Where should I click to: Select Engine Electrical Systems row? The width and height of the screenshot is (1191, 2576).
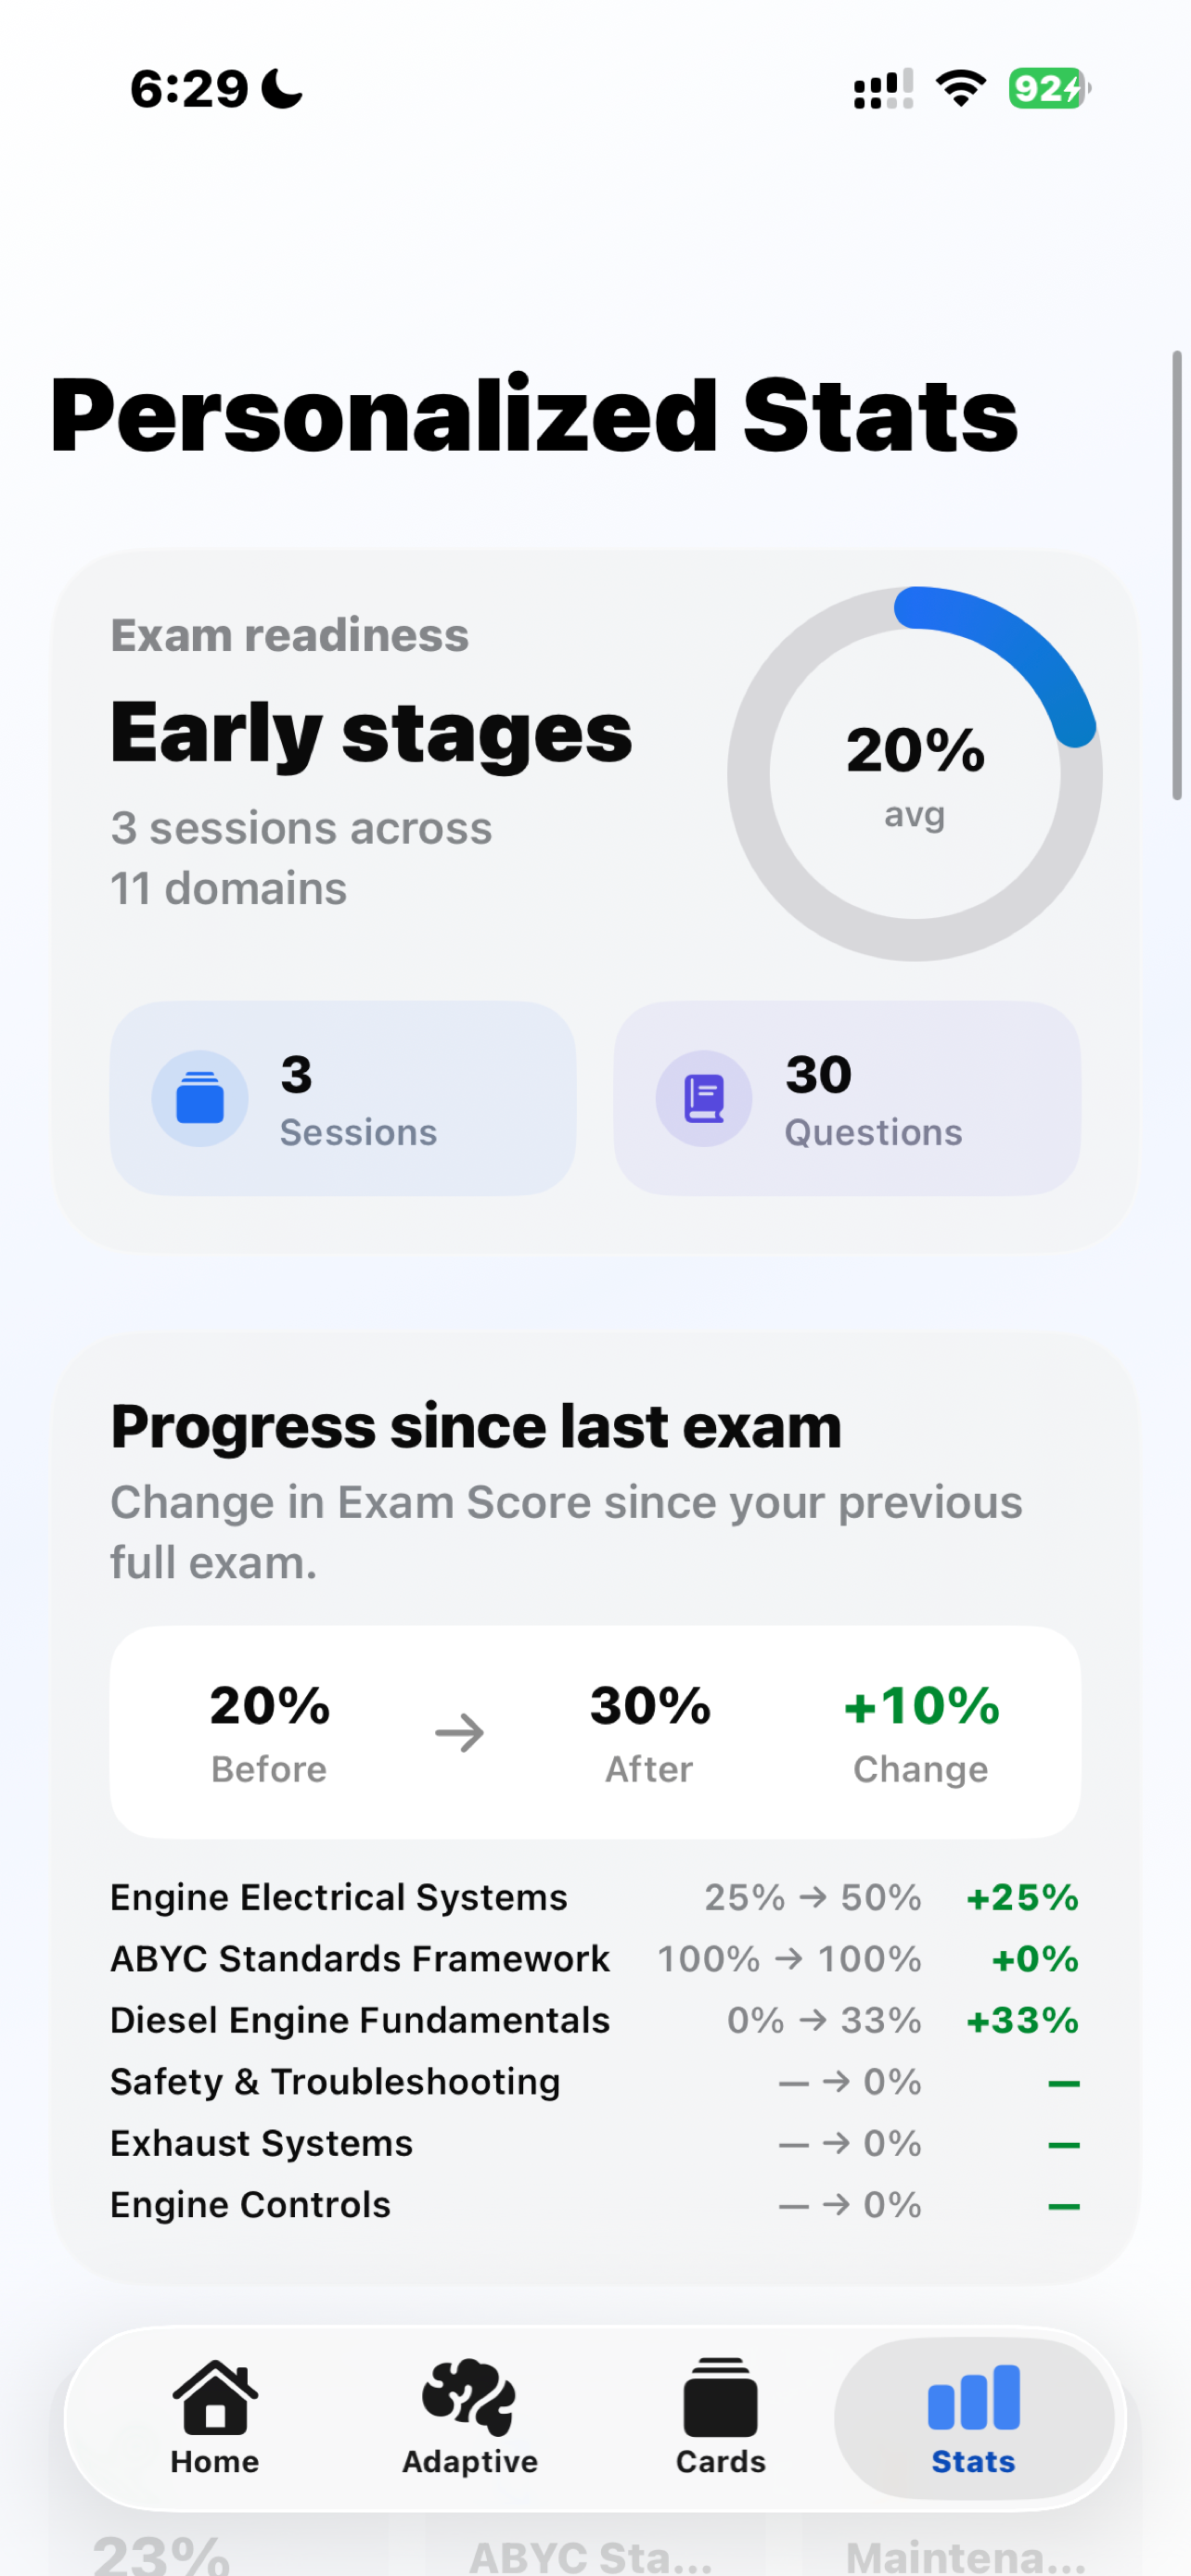click(x=595, y=1897)
